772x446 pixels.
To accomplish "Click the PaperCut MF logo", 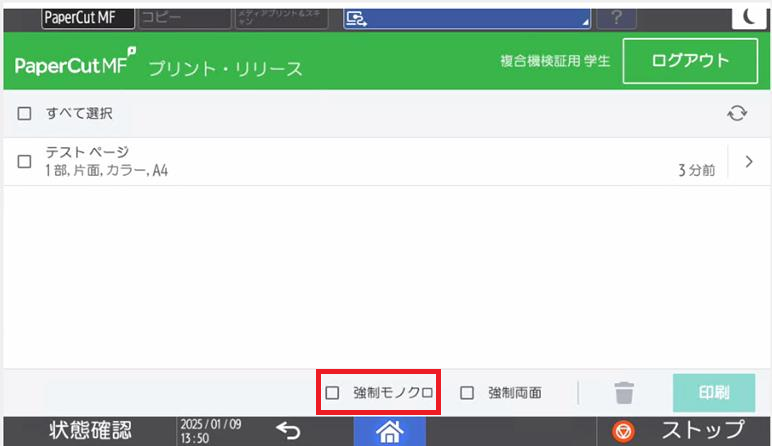I will (75, 62).
